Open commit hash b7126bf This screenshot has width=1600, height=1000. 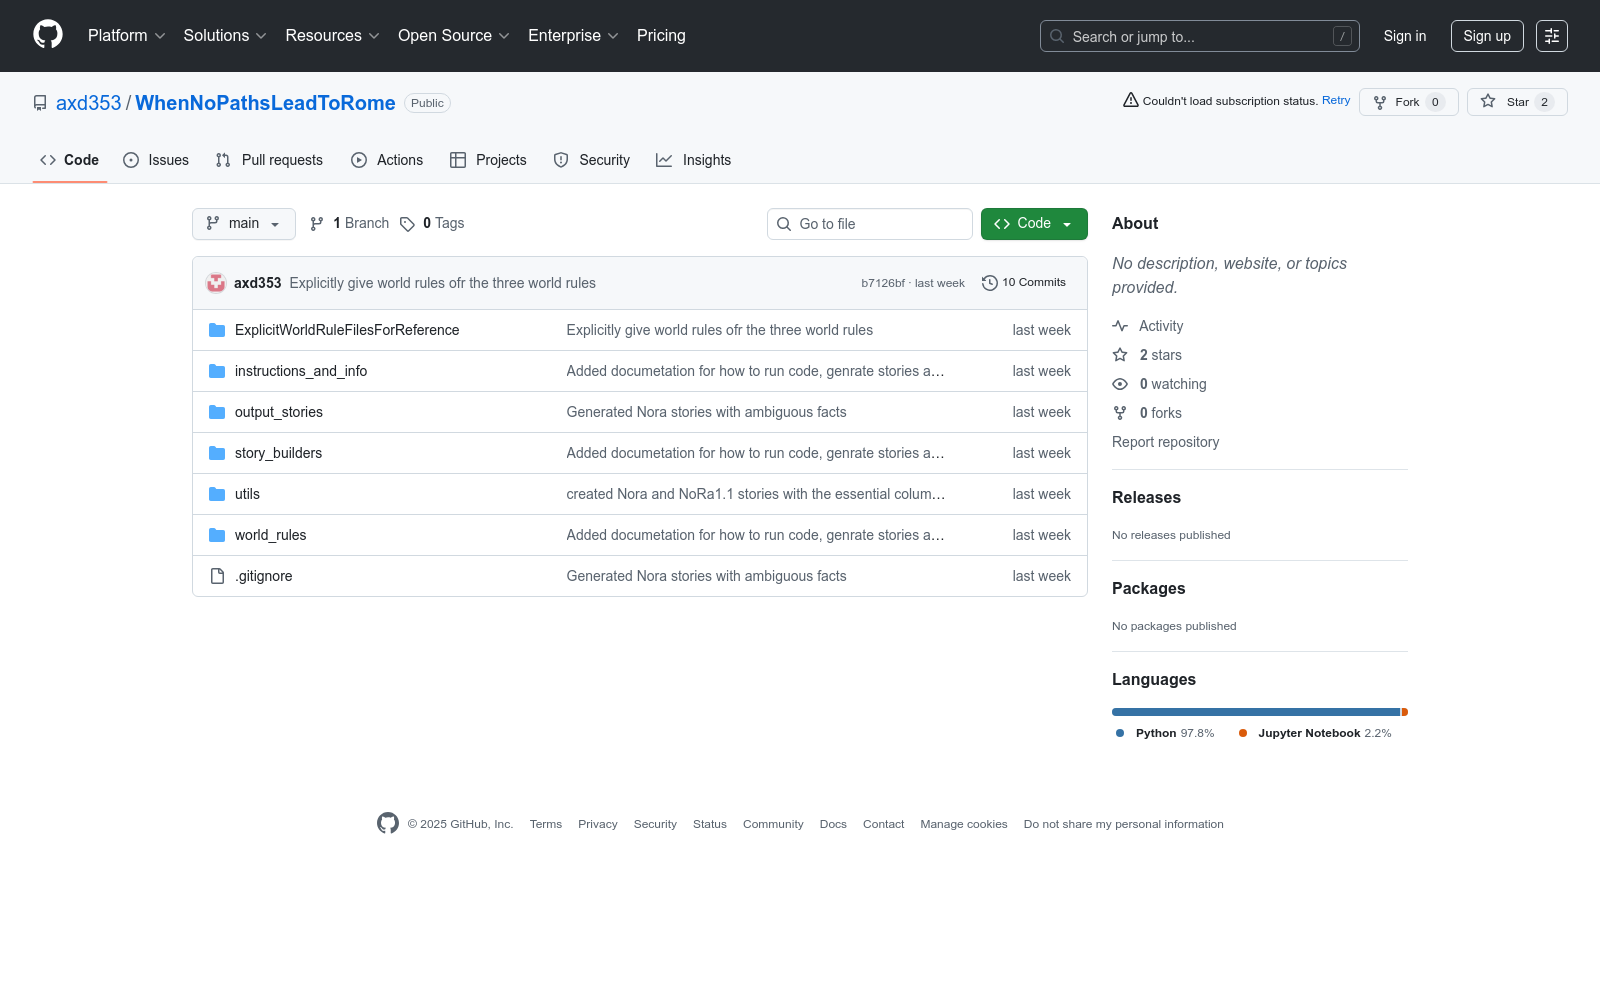pyautogui.click(x=883, y=283)
